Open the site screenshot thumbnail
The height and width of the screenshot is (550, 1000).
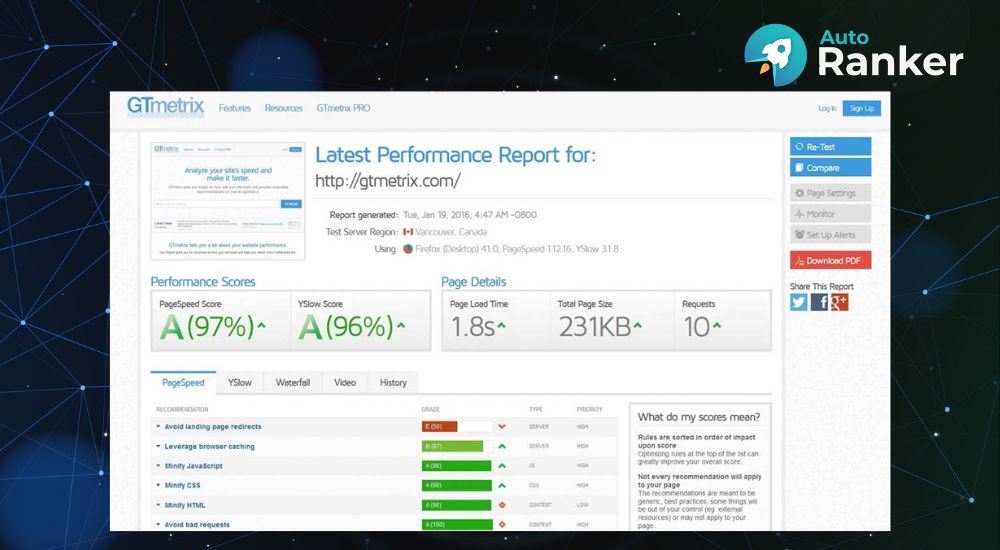click(228, 201)
